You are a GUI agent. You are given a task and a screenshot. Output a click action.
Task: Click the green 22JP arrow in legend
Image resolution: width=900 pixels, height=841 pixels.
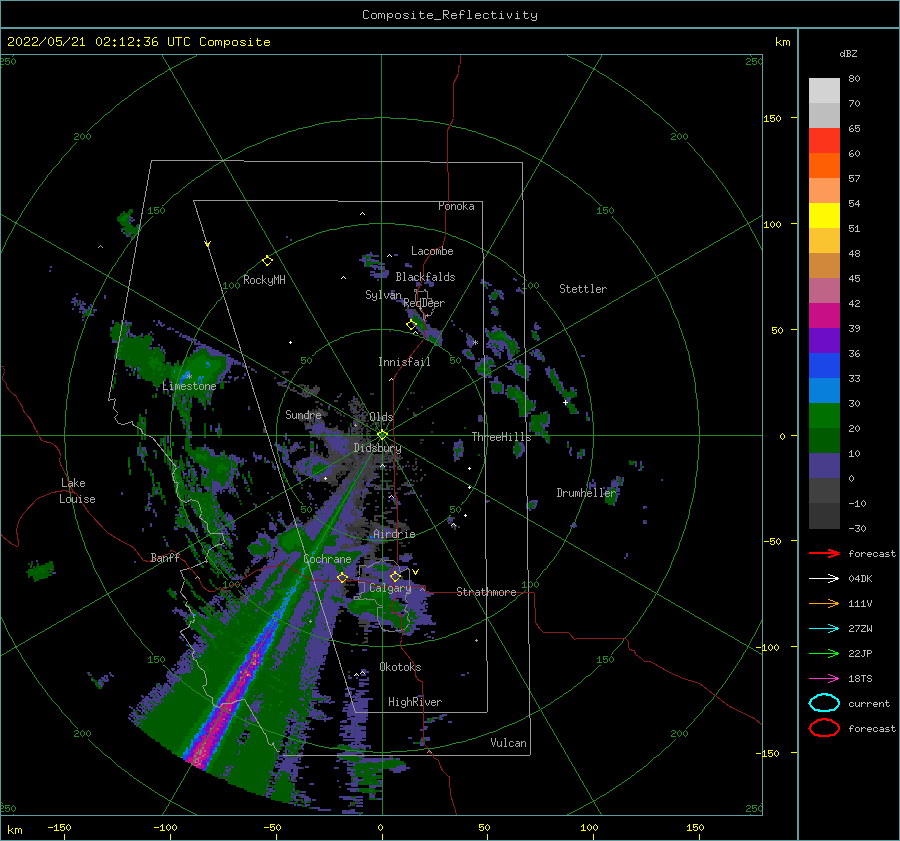pos(824,653)
